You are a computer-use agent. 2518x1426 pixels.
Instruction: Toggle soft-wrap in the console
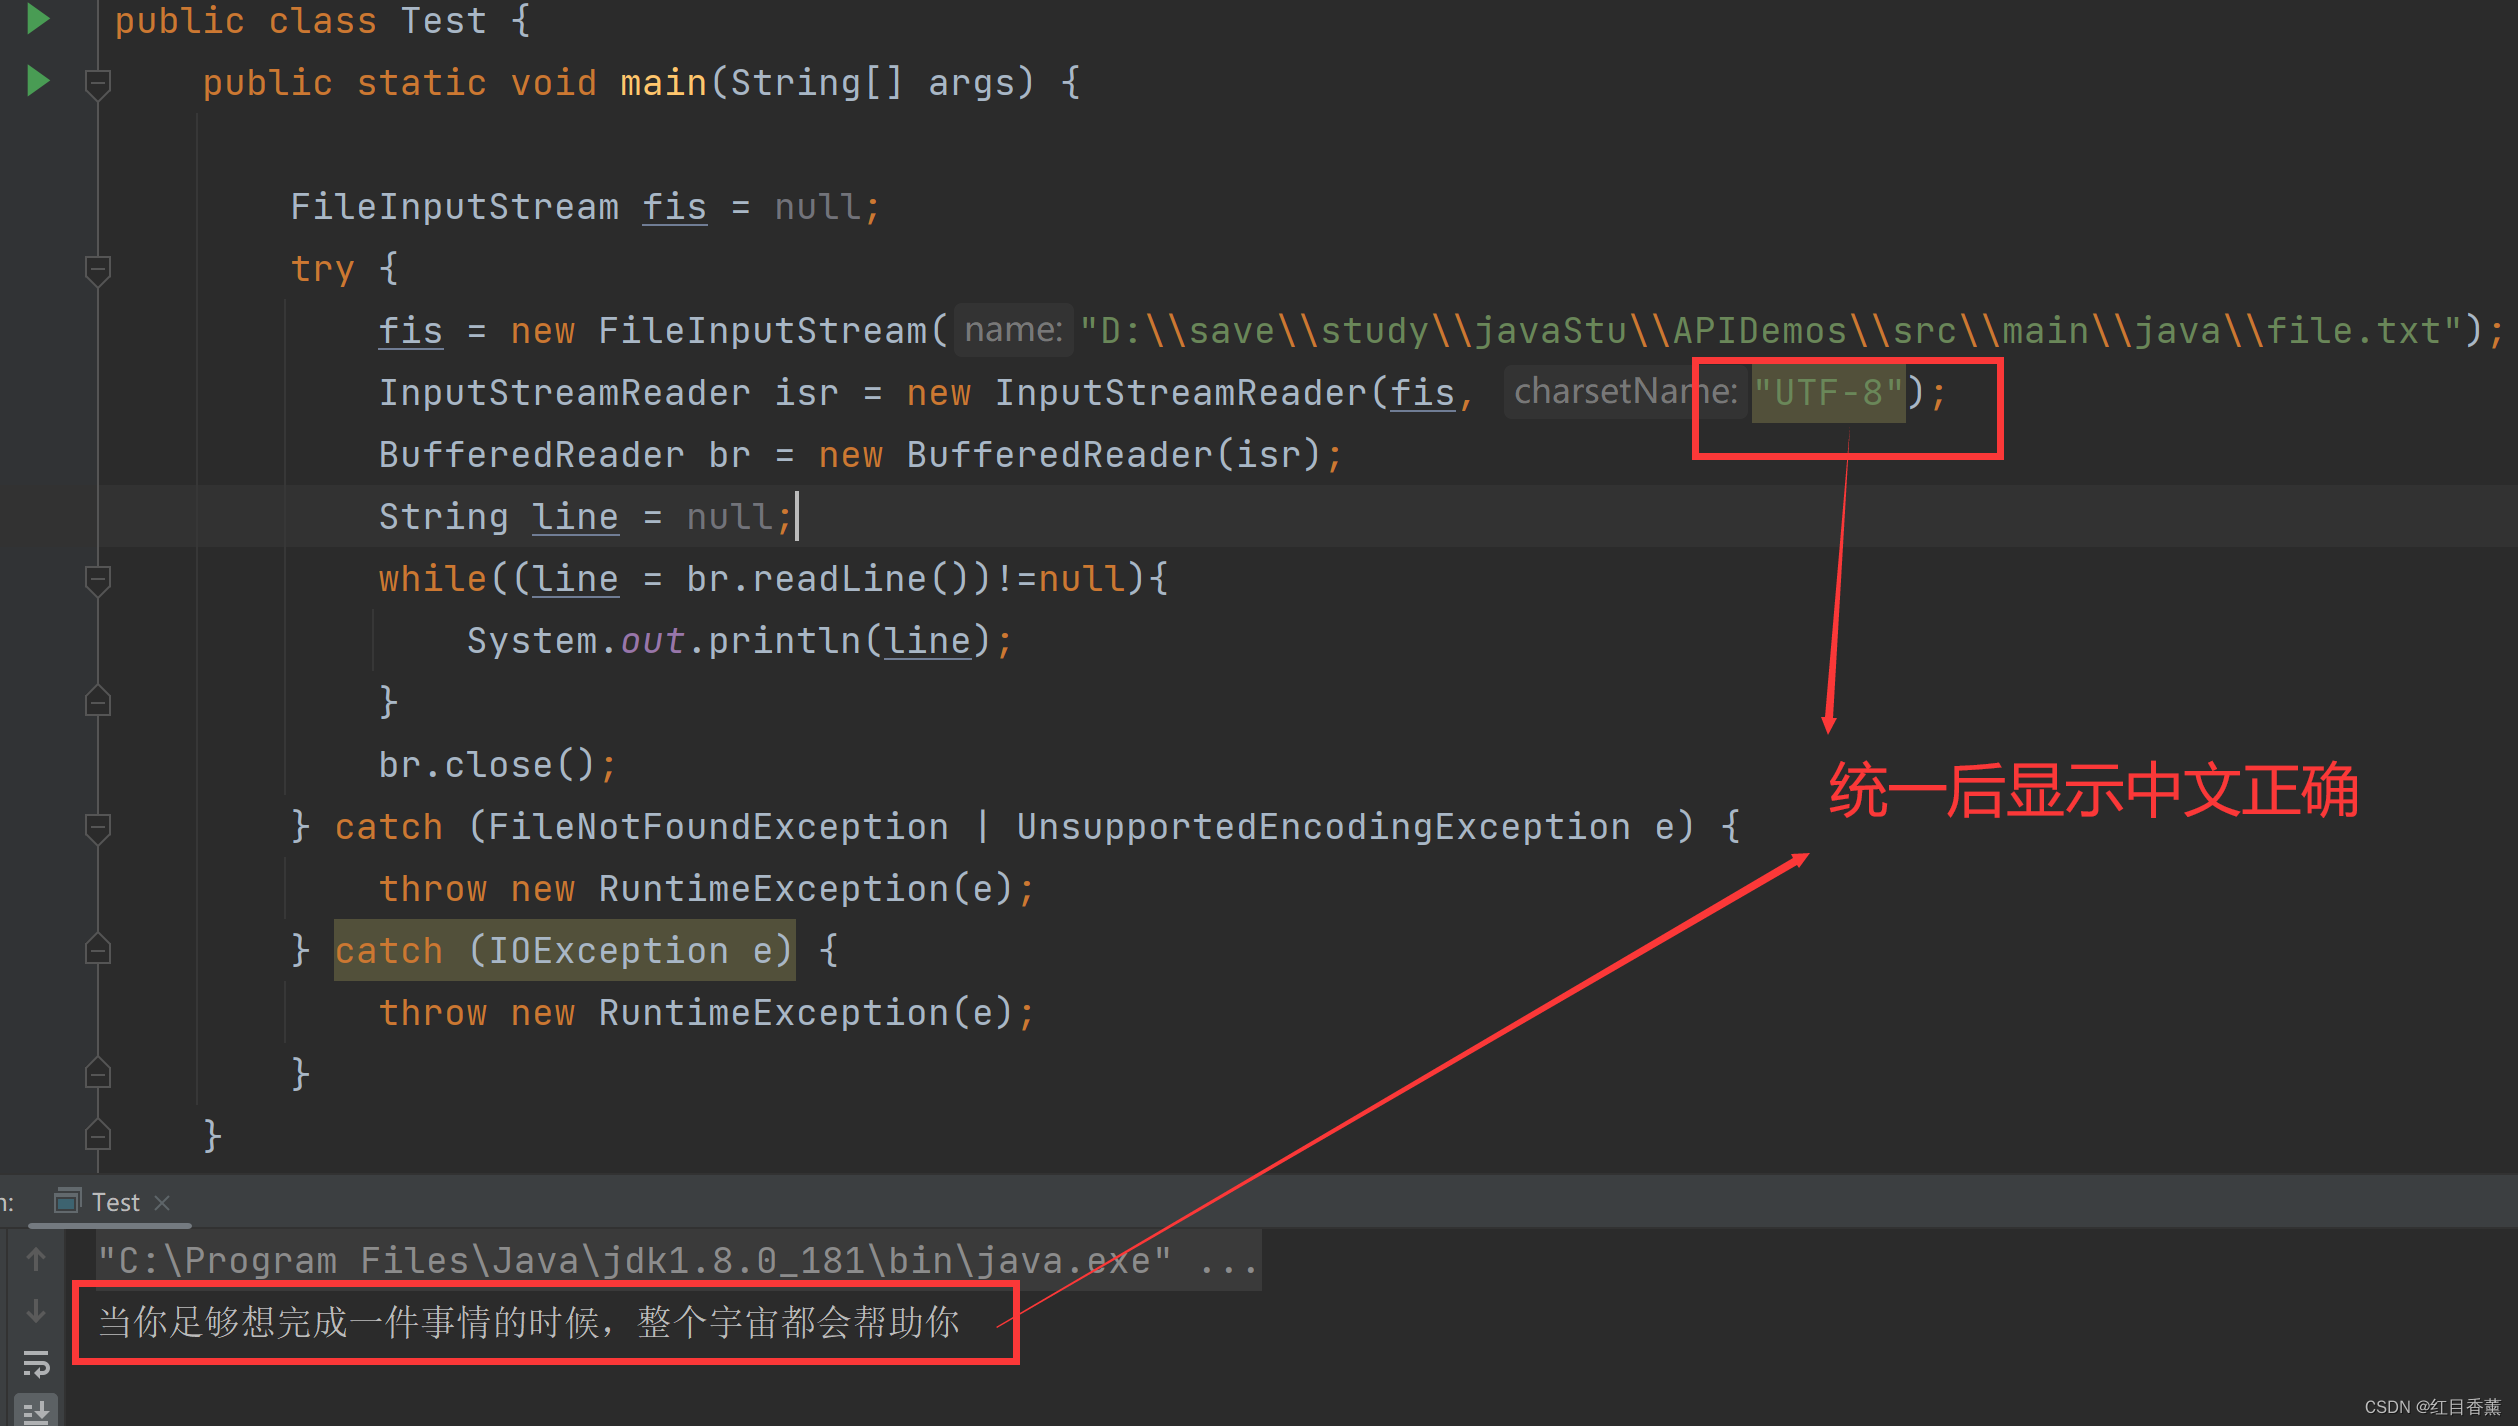click(36, 1363)
